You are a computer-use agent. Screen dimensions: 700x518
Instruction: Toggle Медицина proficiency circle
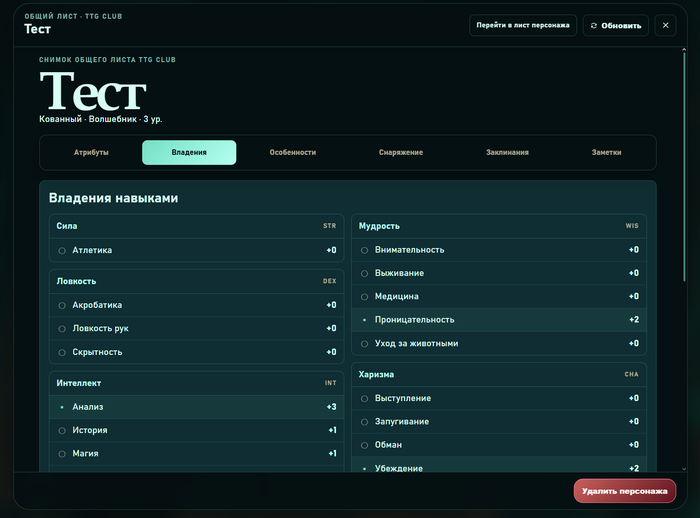click(x=364, y=297)
